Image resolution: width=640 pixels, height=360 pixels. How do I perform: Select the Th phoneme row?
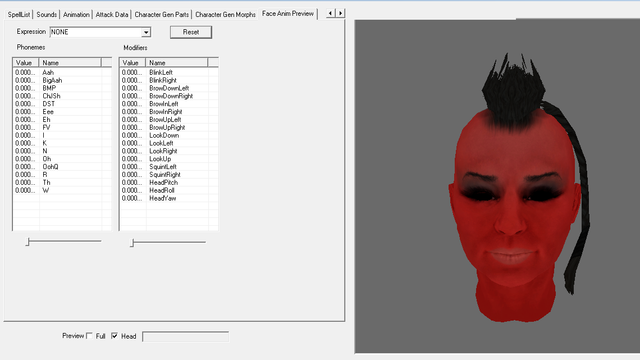click(x=62, y=182)
